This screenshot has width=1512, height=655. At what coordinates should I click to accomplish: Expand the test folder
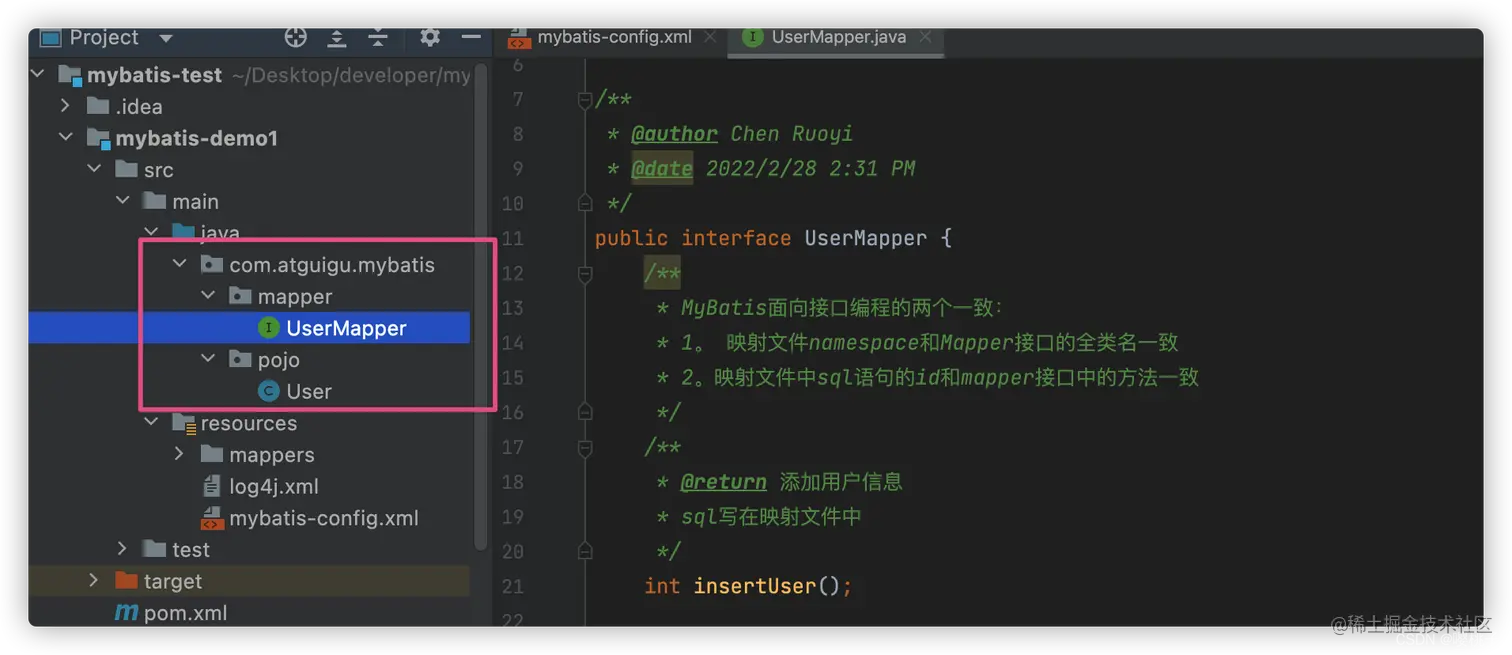[123, 549]
